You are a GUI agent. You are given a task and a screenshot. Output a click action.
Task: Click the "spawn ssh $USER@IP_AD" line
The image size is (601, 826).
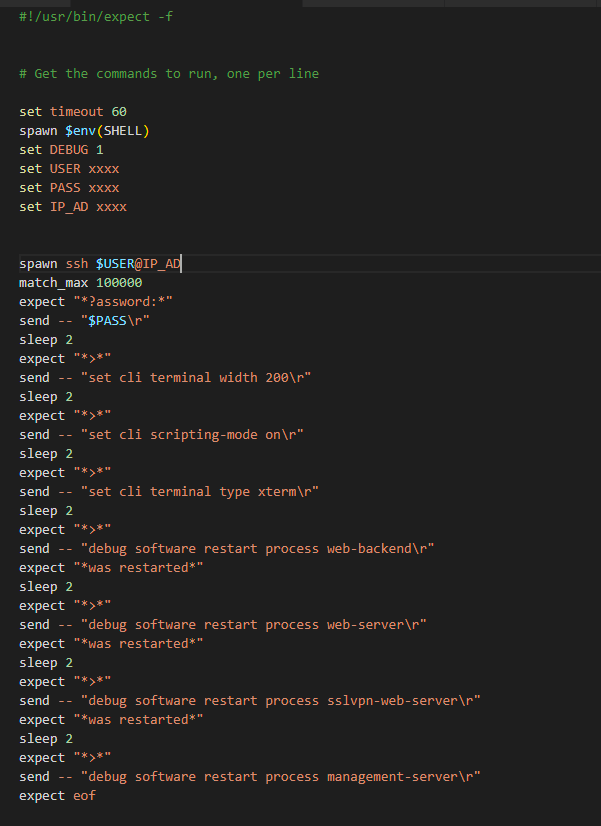pyautogui.click(x=100, y=264)
